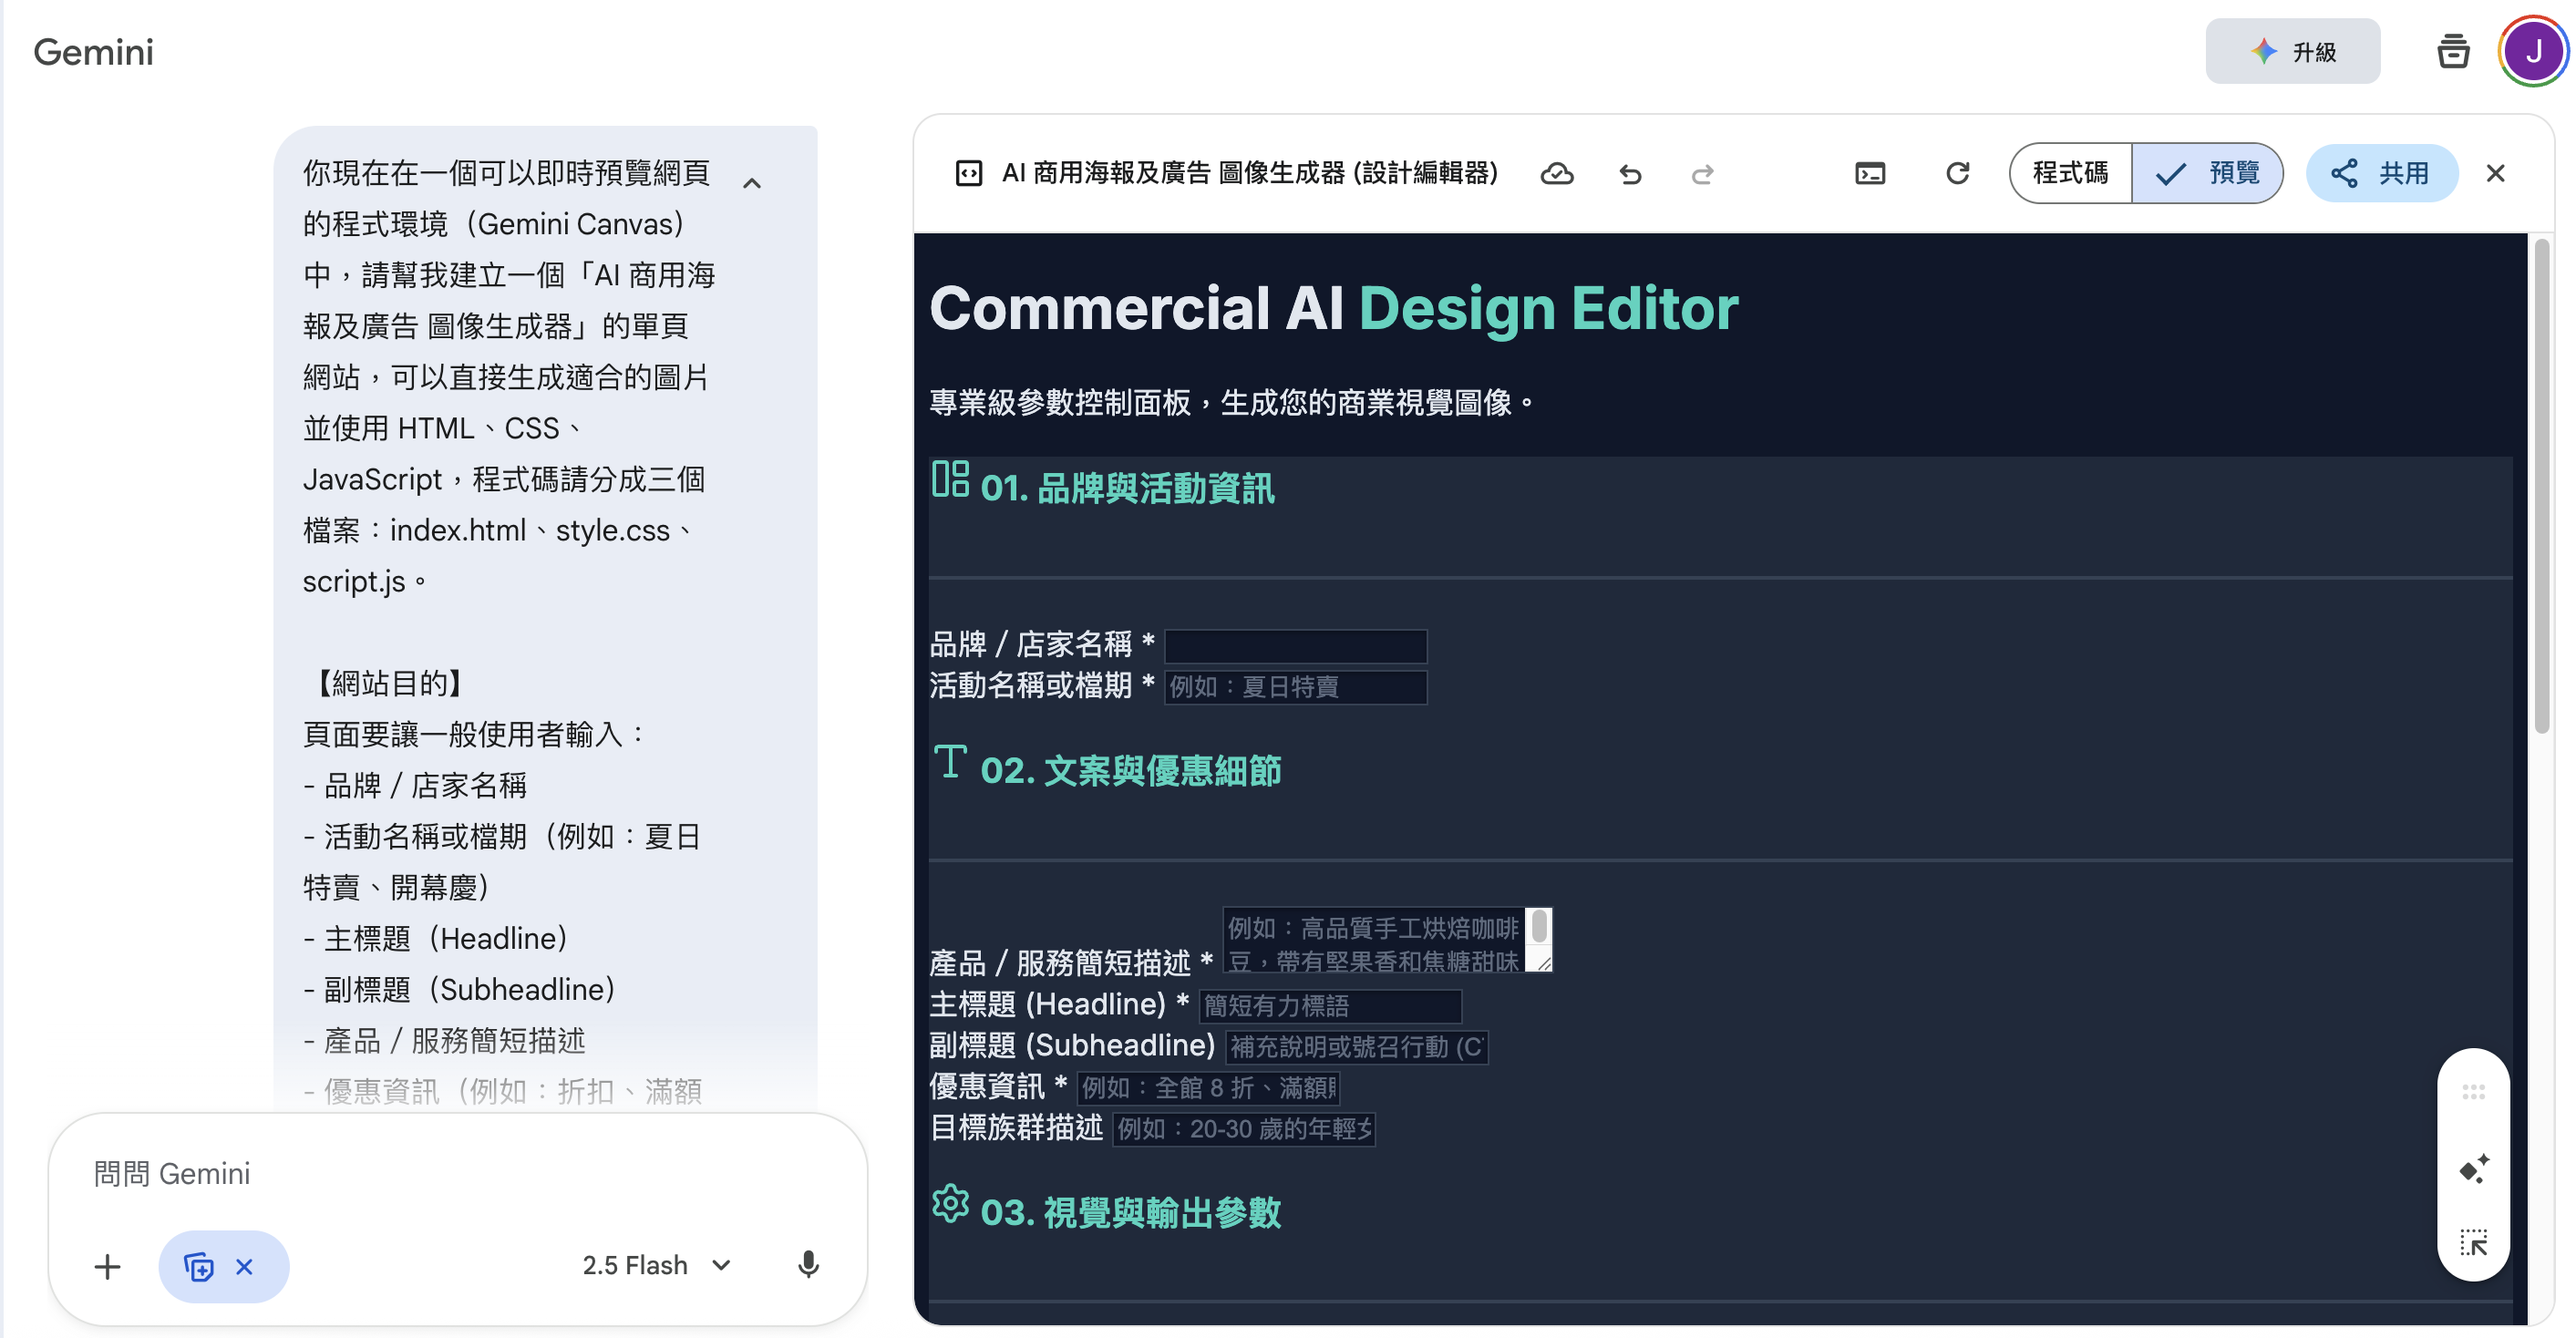Image resolution: width=2576 pixels, height=1338 pixels.
Task: Click the plus add-attachment icon
Action: 107,1267
